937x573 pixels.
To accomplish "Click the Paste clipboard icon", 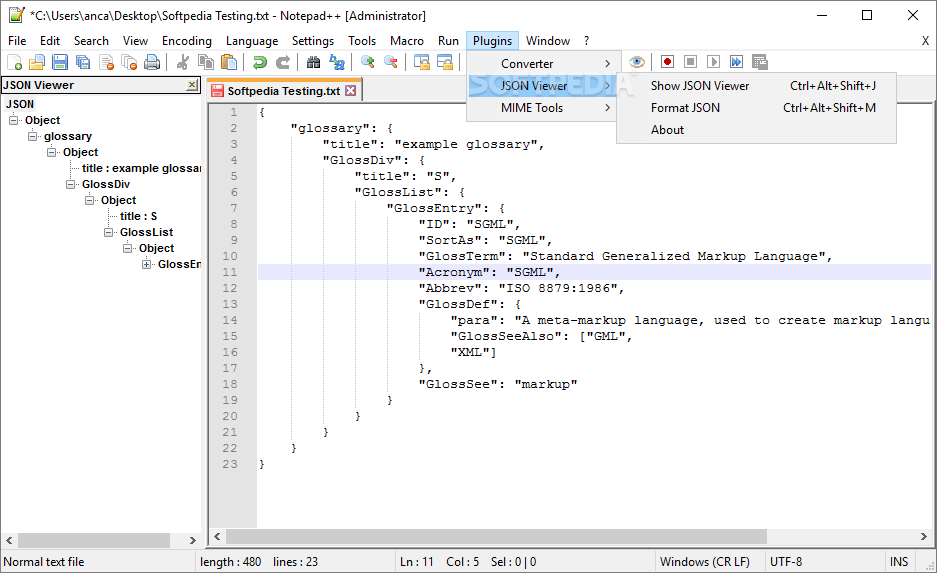I will (x=229, y=62).
